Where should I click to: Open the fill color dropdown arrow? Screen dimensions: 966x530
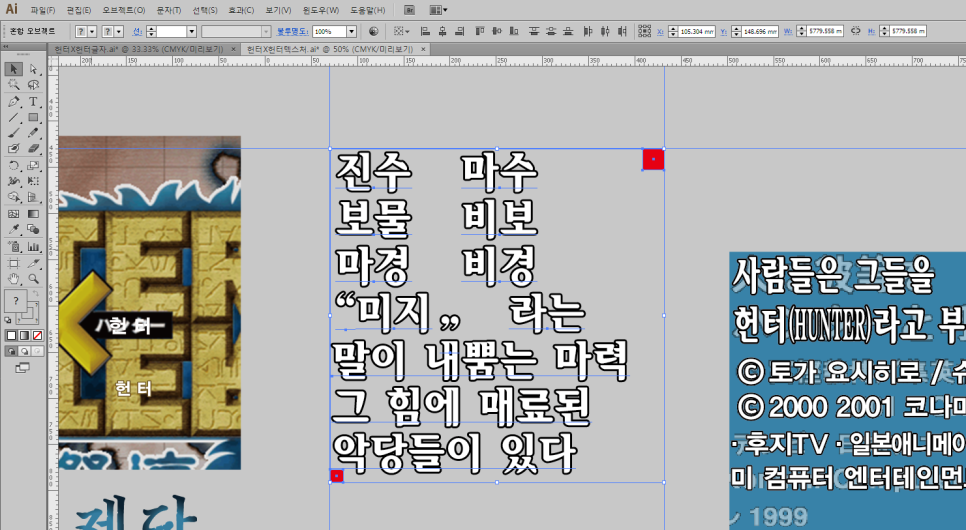pos(92,31)
